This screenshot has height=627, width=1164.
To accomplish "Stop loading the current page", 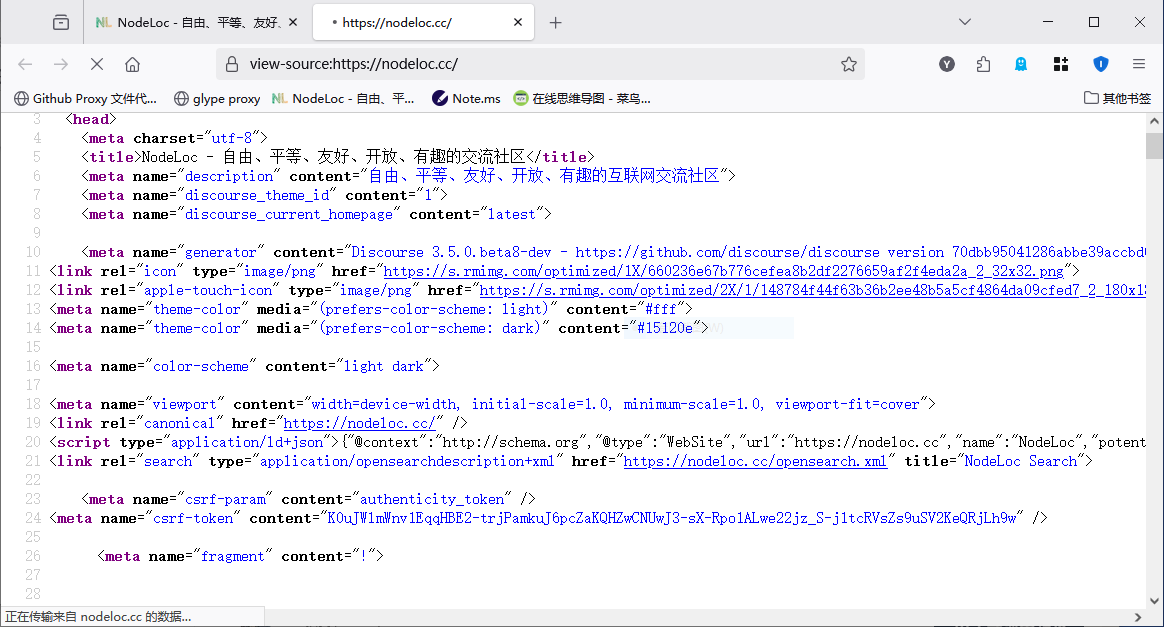I will pyautogui.click(x=97, y=65).
